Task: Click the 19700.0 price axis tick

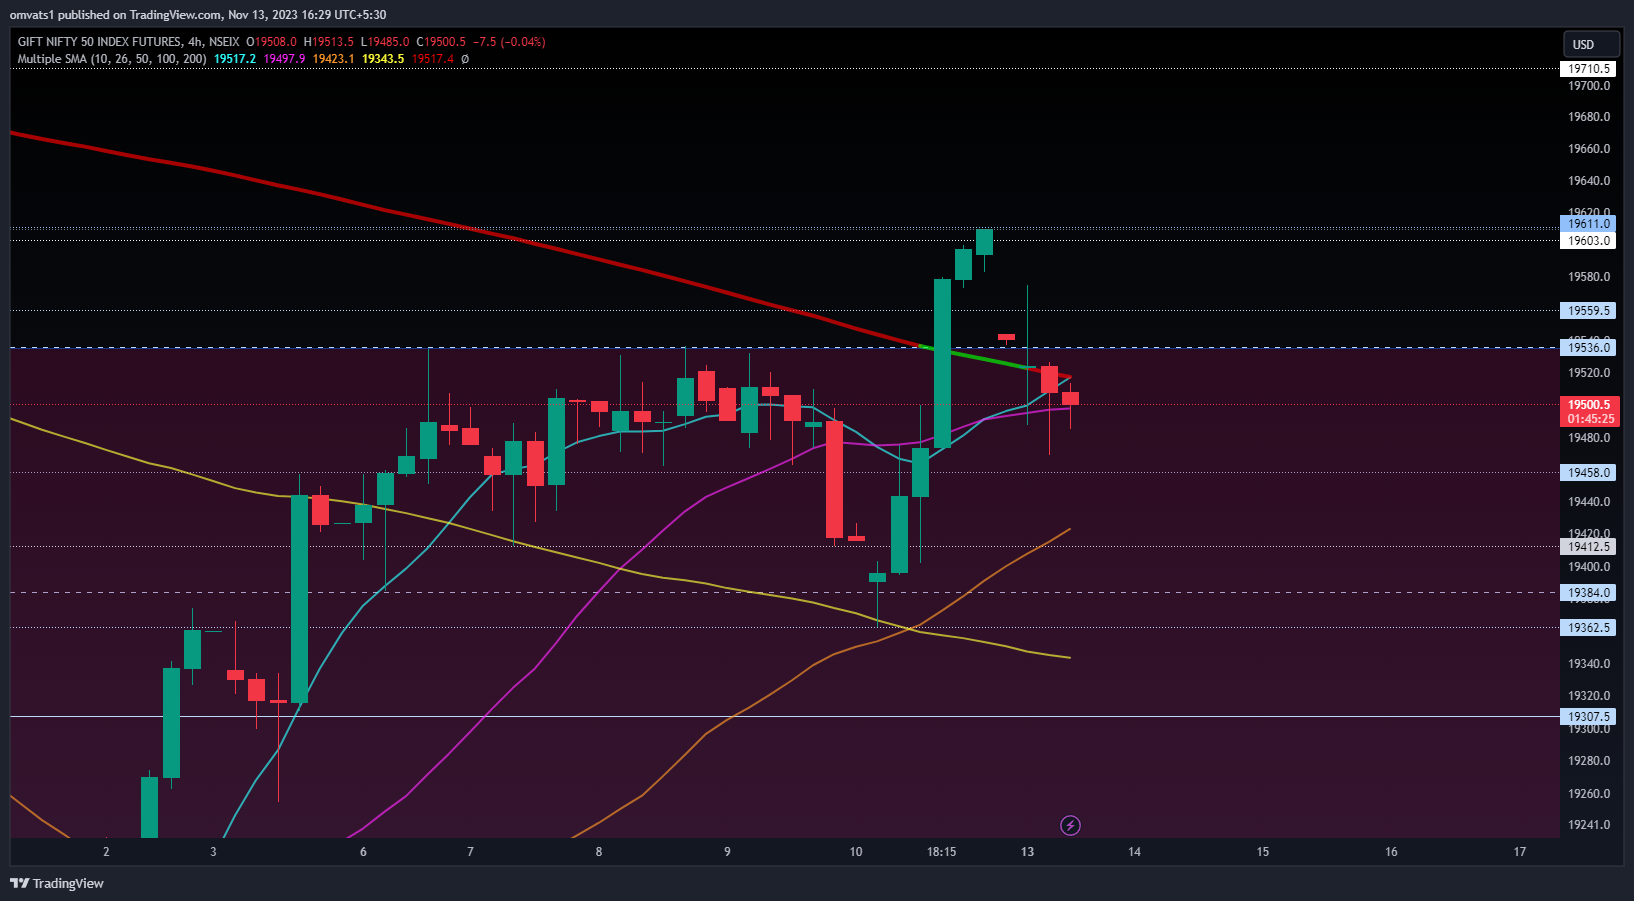Action: coord(1589,86)
